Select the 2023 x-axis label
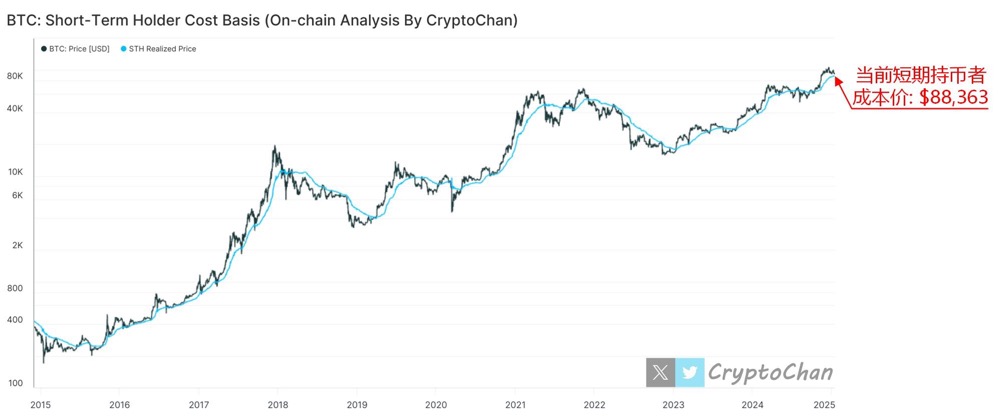This screenshot has width=998, height=420. tap(673, 405)
